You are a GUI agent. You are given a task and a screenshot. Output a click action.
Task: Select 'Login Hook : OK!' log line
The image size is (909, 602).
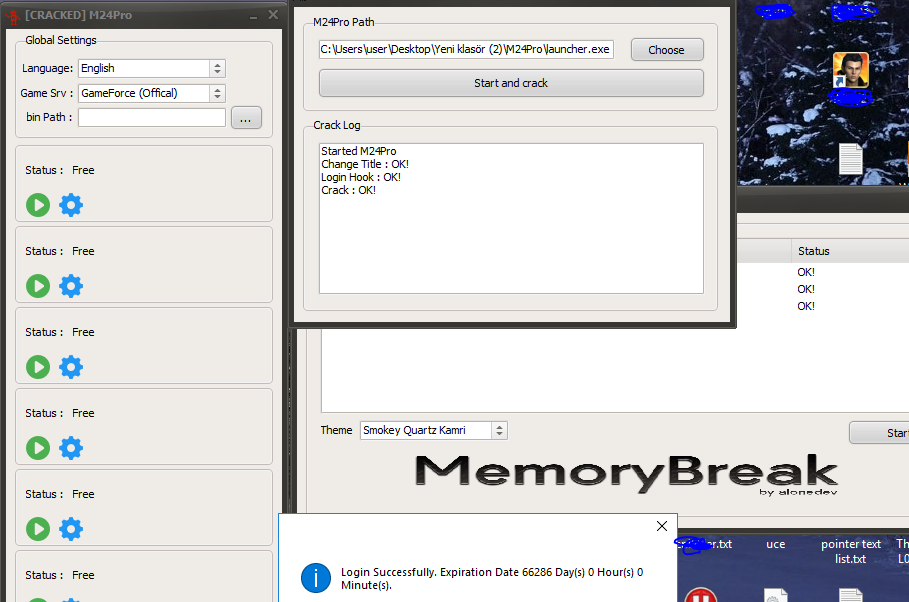[361, 177]
